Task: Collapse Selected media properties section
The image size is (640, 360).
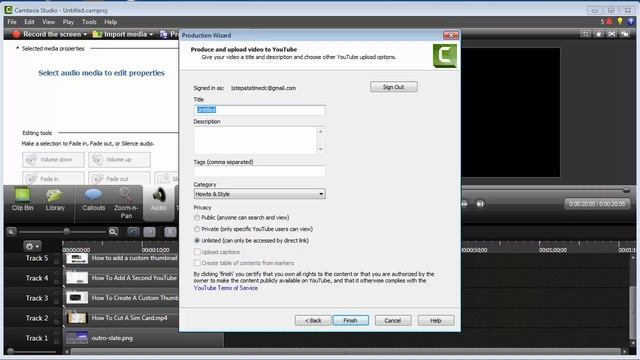Action: pos(17,48)
